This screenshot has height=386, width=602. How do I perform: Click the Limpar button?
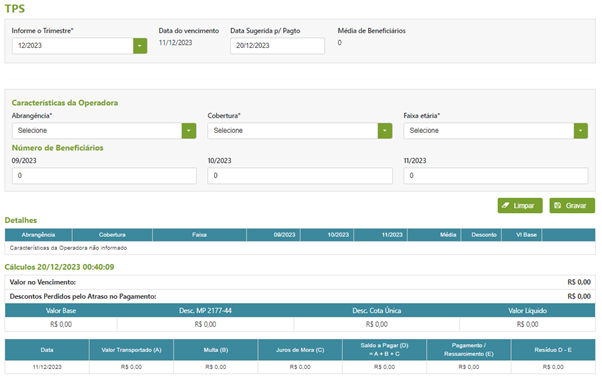point(520,206)
